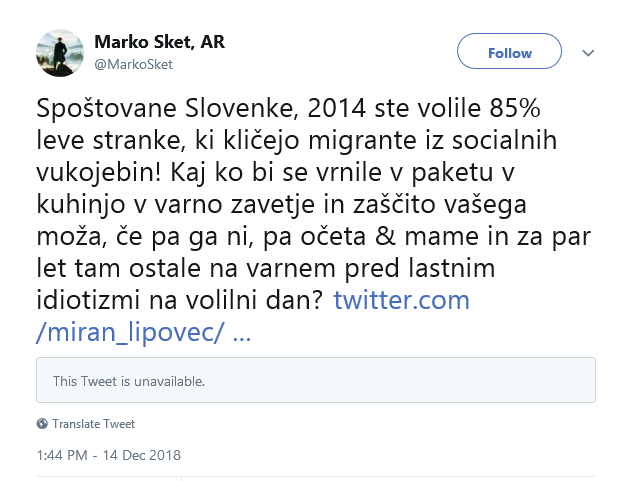Screen dimensions: 632x481
Task: Follow Marko Sket
Action: pos(510,53)
